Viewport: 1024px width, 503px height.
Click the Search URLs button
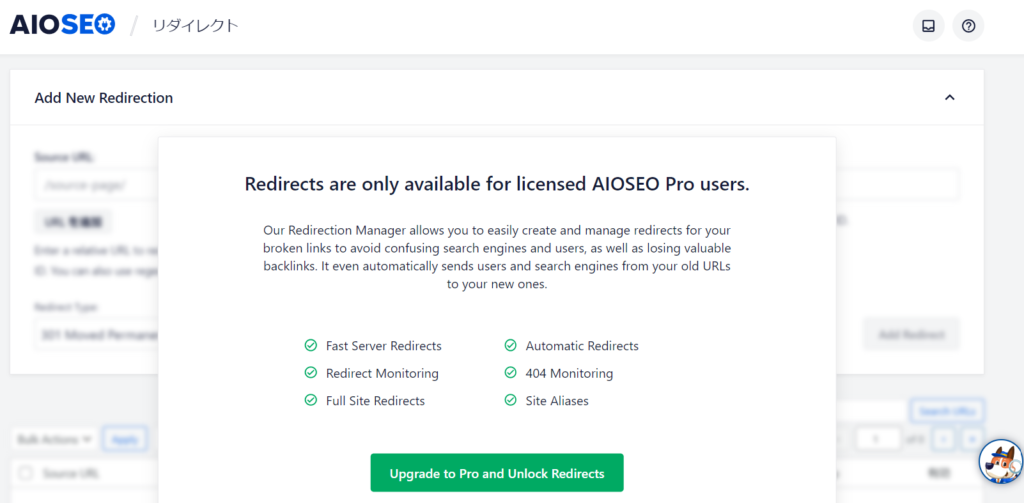point(946,411)
